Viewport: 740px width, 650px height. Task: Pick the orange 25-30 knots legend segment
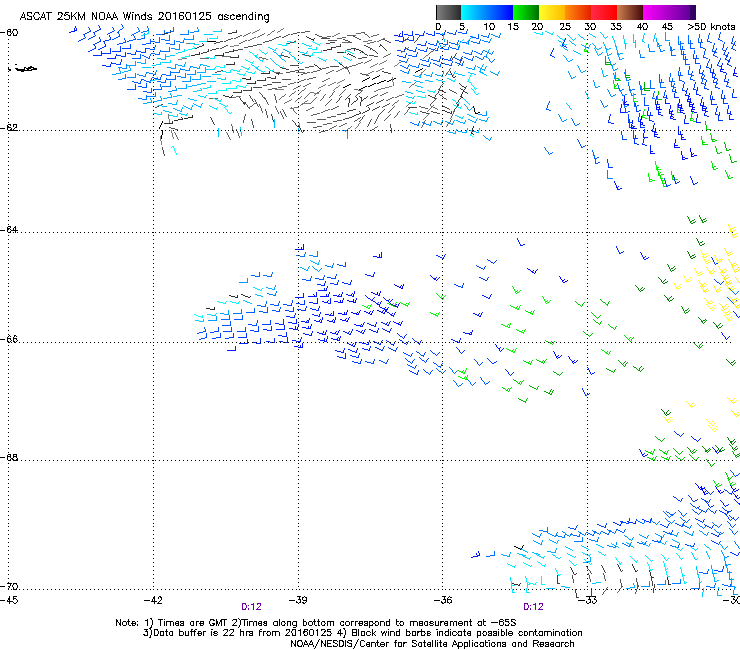pos(578,12)
